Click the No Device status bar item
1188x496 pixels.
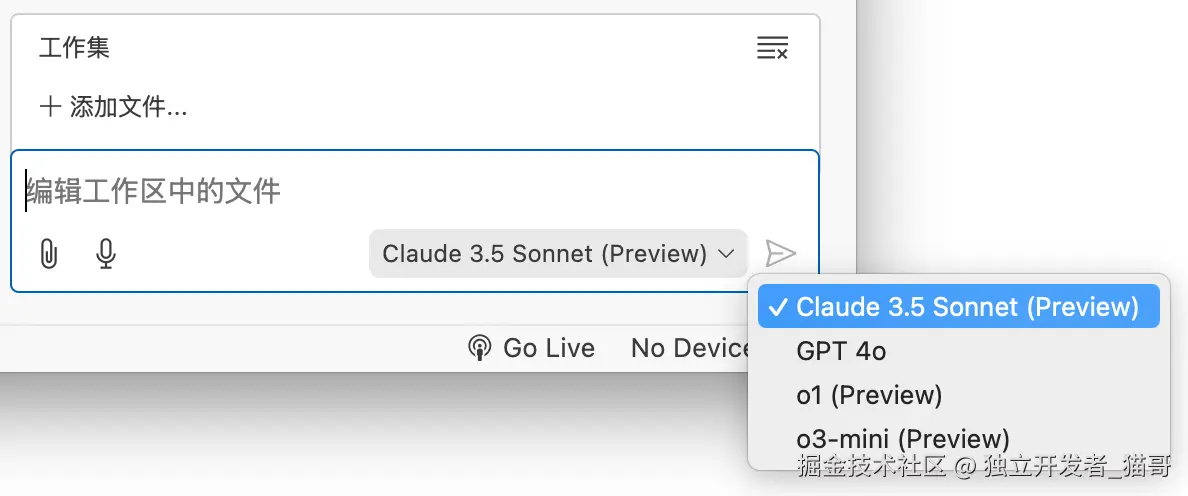click(x=690, y=348)
